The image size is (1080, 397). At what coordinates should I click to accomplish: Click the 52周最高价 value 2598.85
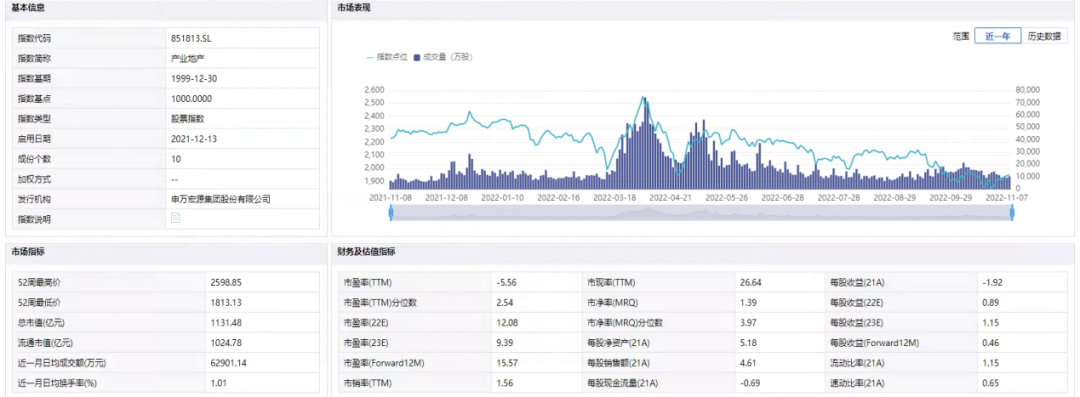tap(227, 282)
